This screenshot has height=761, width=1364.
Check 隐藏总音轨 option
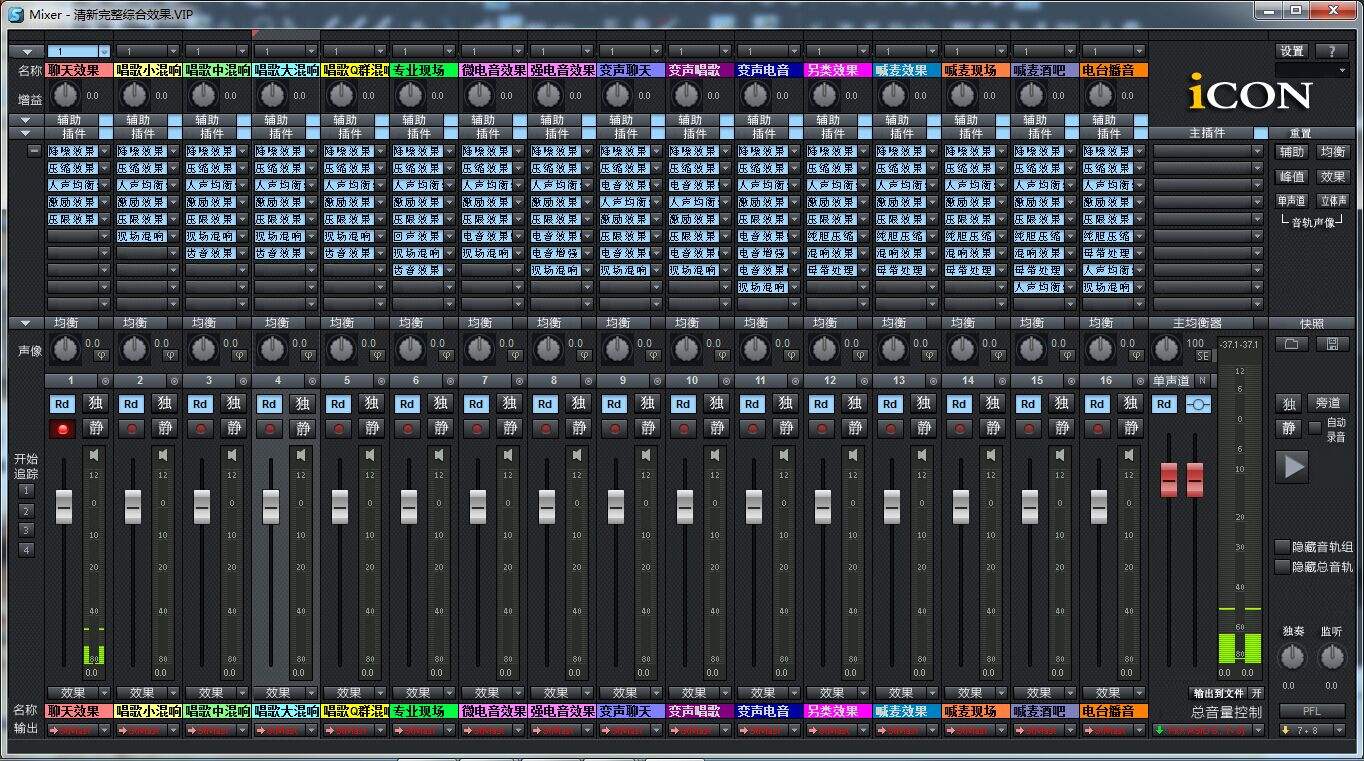tap(1282, 567)
